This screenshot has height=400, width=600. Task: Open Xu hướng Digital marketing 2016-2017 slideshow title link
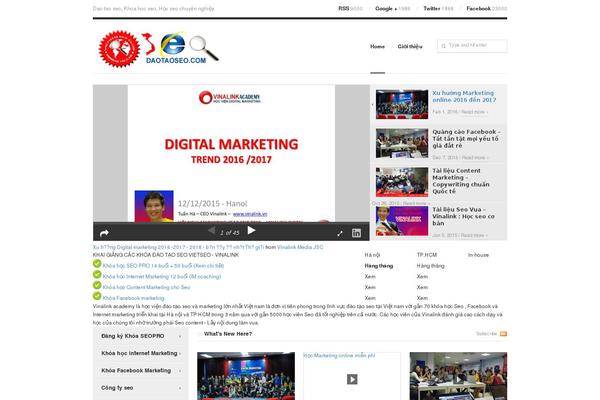(178, 247)
